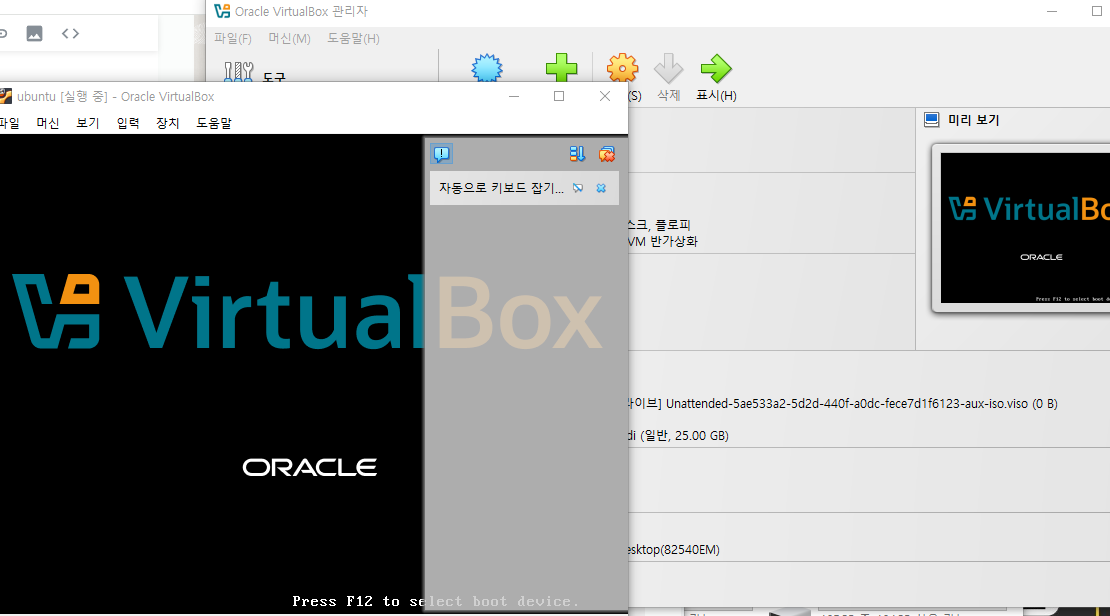Screen dimensions: 1110x616
Task: Open the 머신 menu in the ubuntu VM window
Action: (x=47, y=123)
